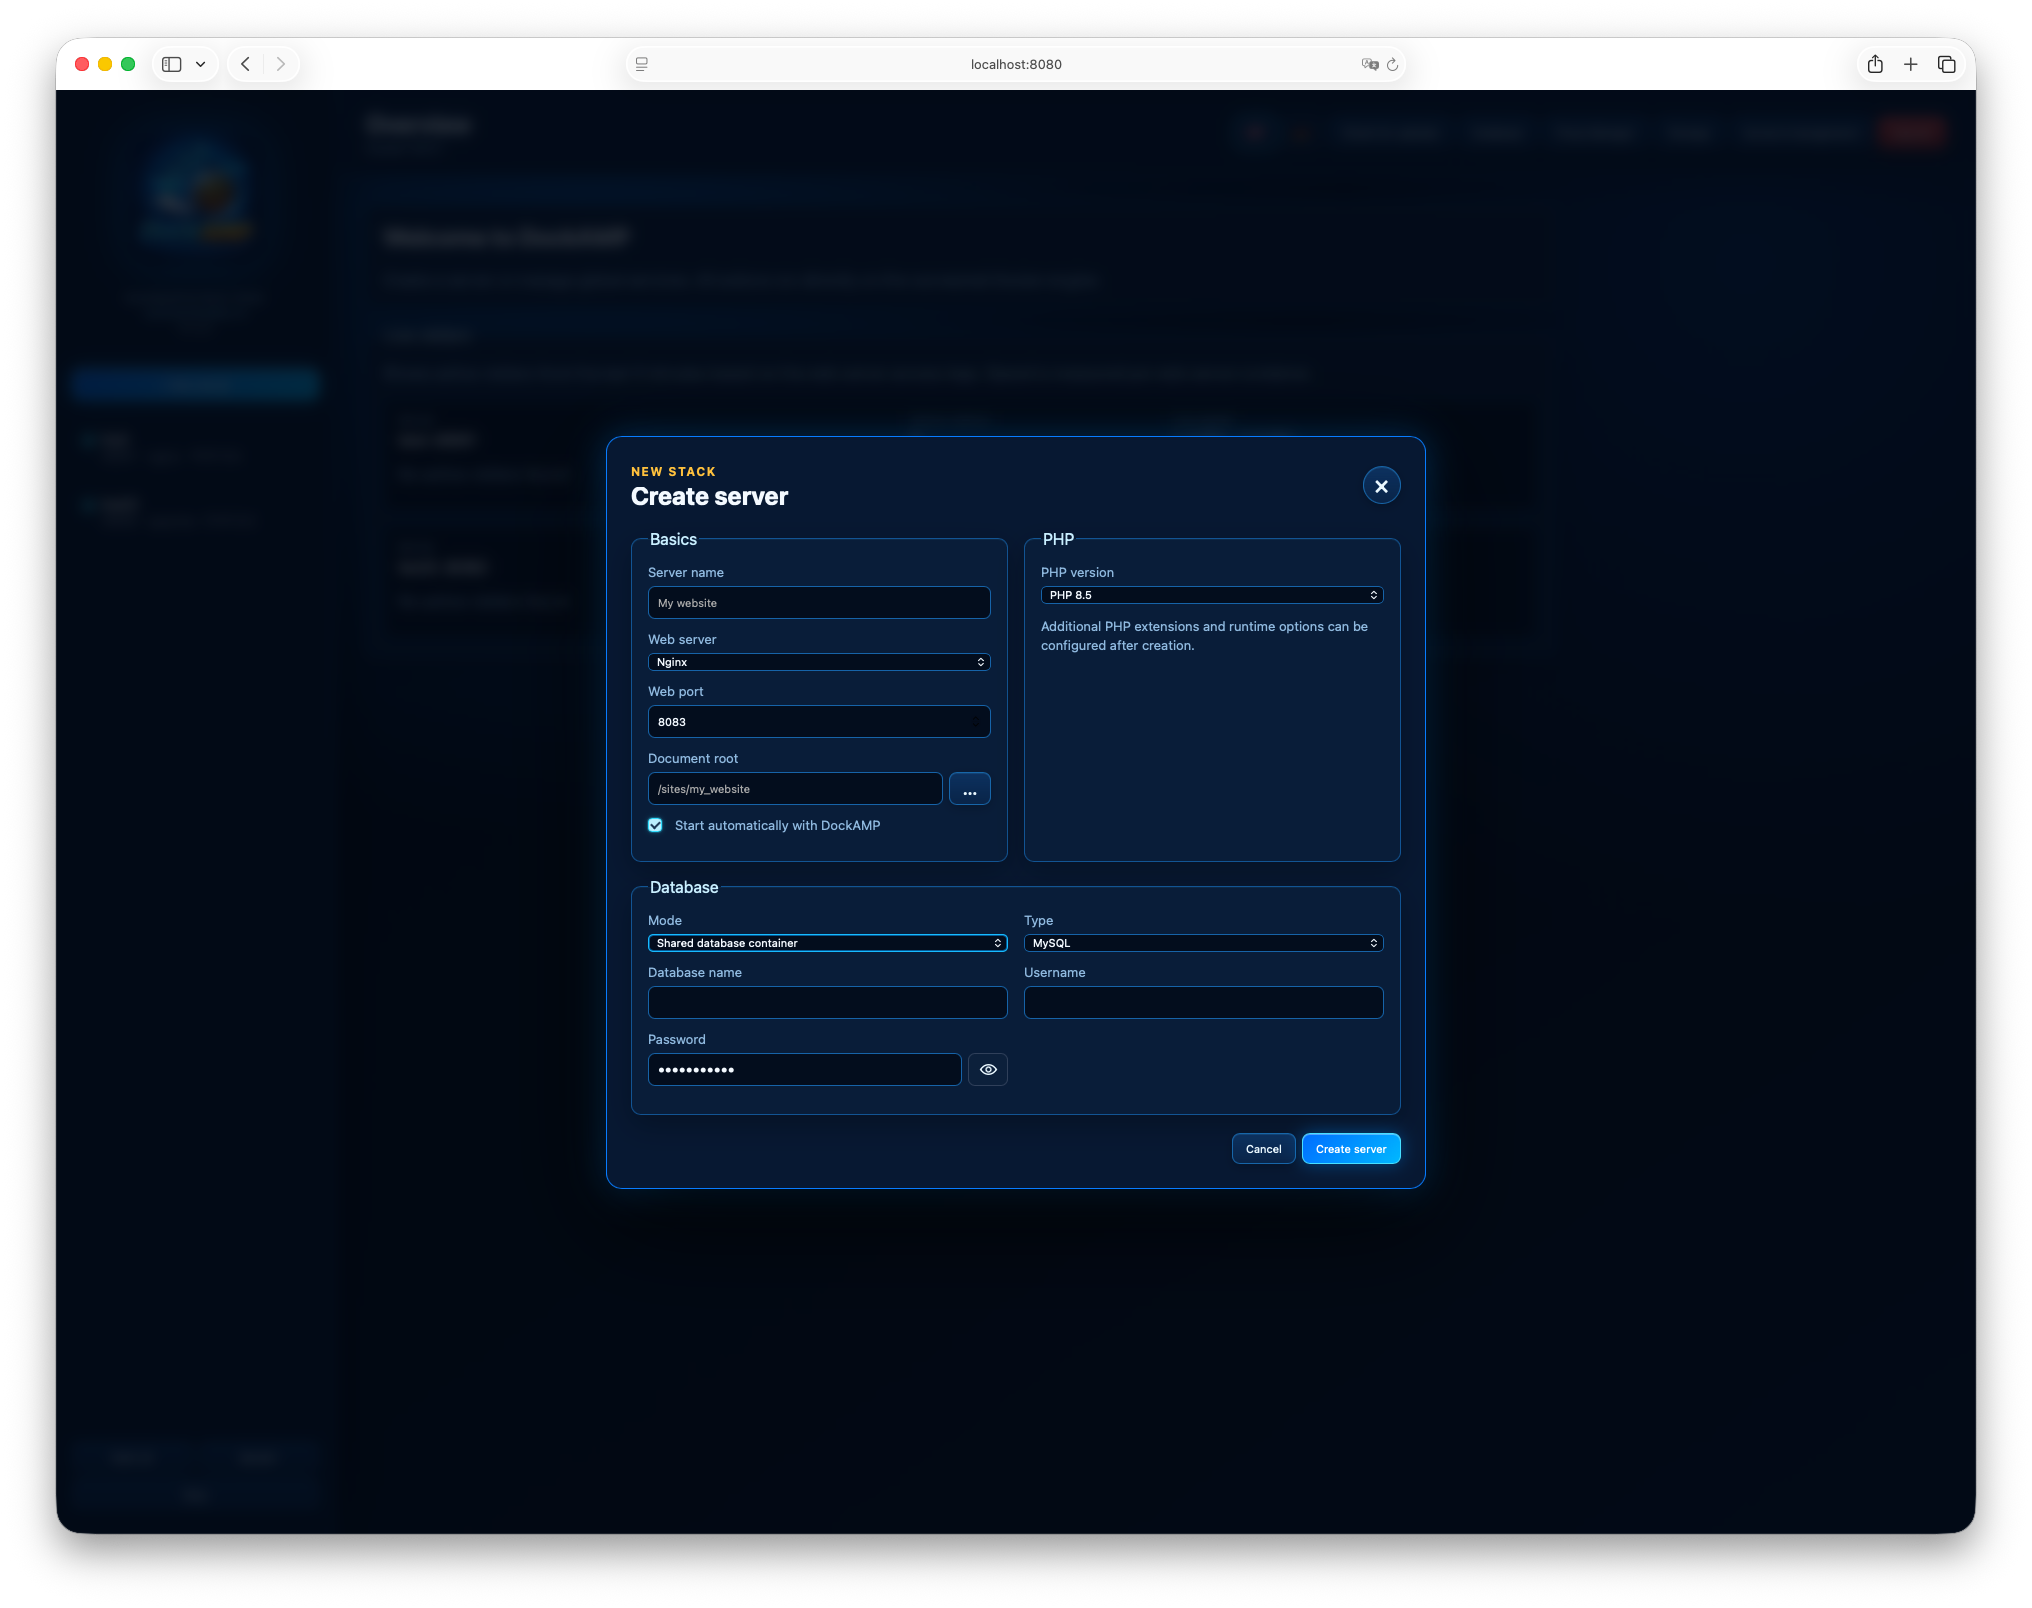Open the PHP version dropdown
2032x1608 pixels.
tap(1212, 595)
